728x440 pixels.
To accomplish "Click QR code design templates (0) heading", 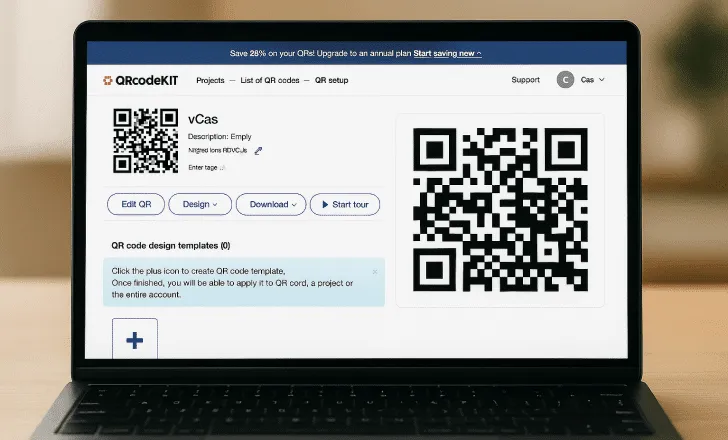I will point(171,246).
